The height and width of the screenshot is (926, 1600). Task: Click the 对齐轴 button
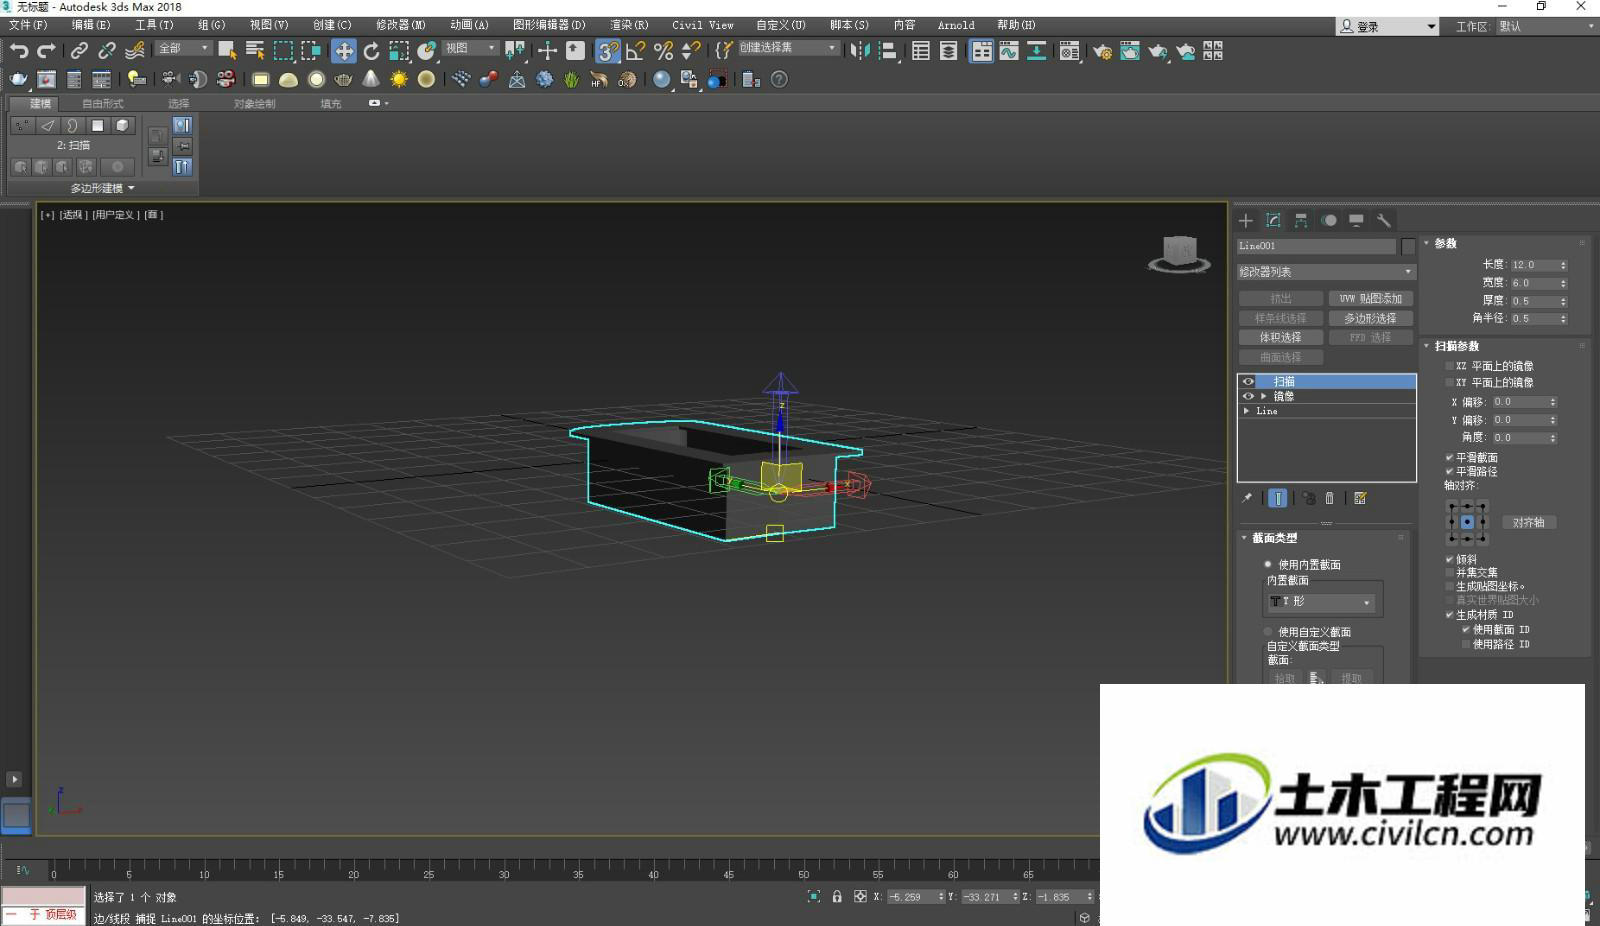click(1527, 522)
